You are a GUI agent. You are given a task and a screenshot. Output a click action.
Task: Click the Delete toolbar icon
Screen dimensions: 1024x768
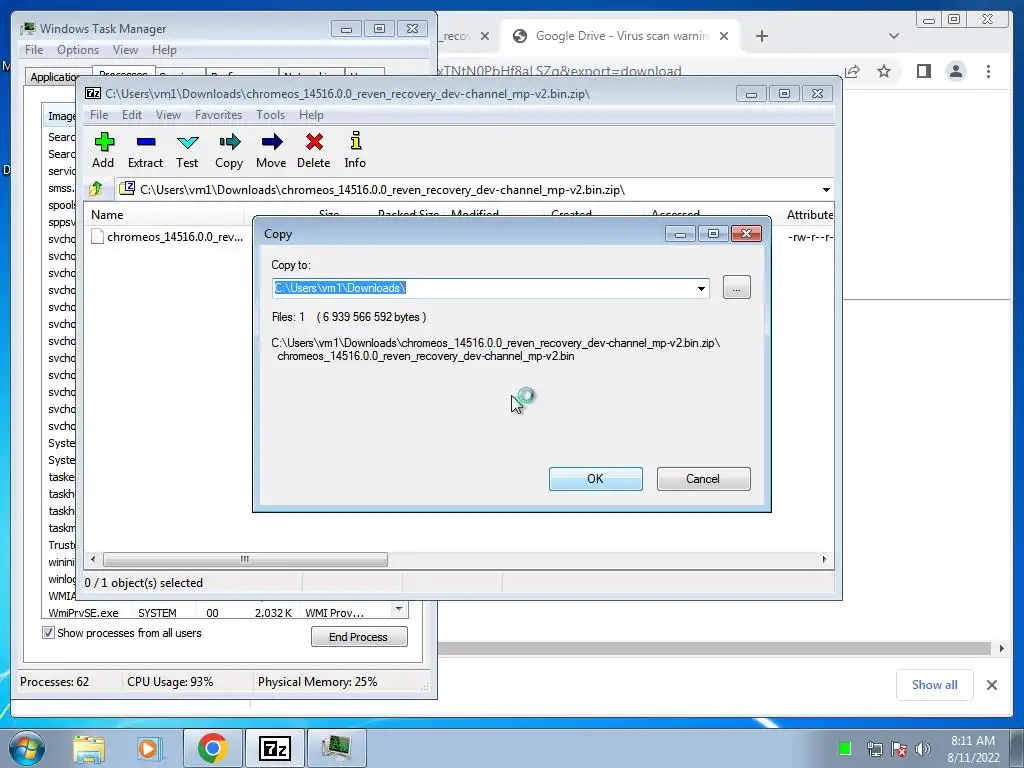click(313, 150)
